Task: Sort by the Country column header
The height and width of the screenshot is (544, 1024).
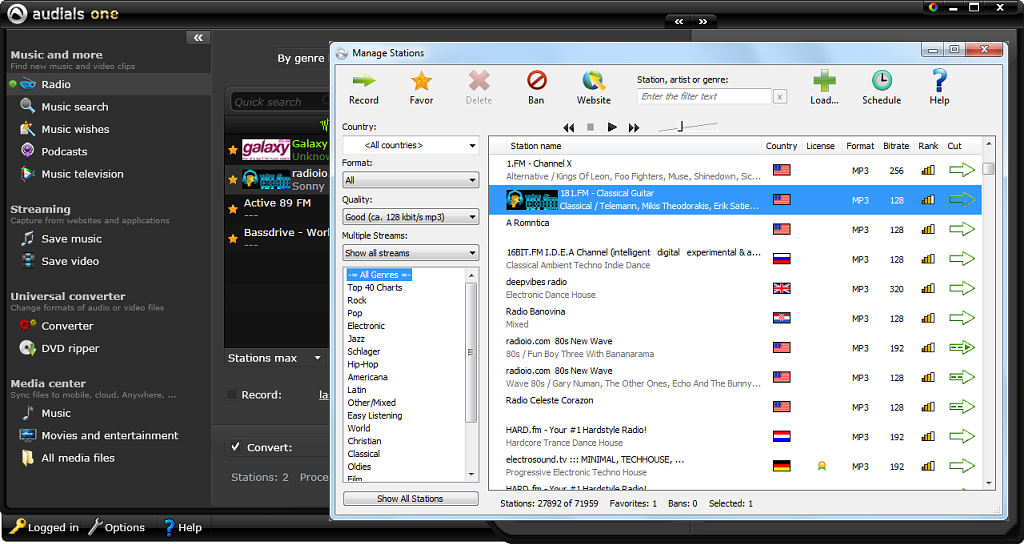Action: [781, 146]
